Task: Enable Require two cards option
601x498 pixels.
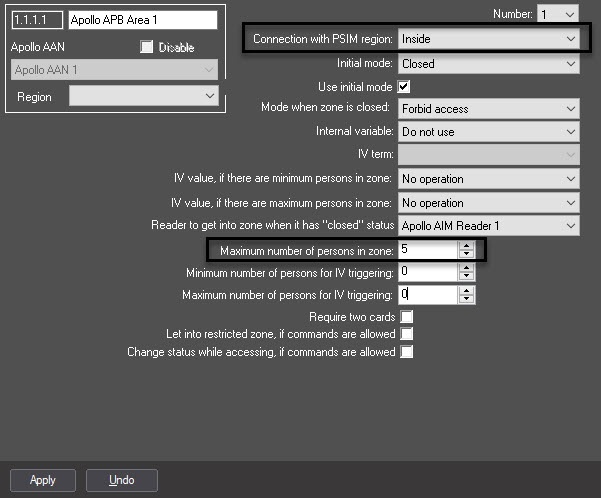Action: [407, 317]
